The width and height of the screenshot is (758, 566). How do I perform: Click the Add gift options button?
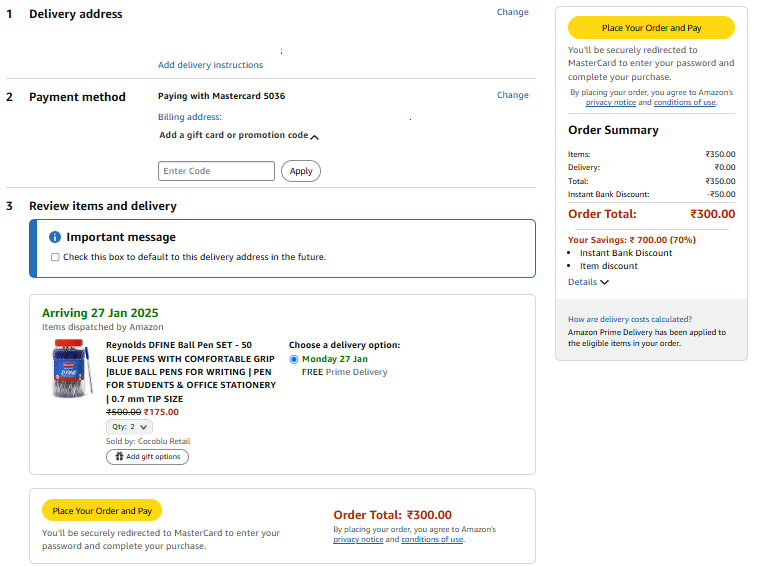[147, 457]
